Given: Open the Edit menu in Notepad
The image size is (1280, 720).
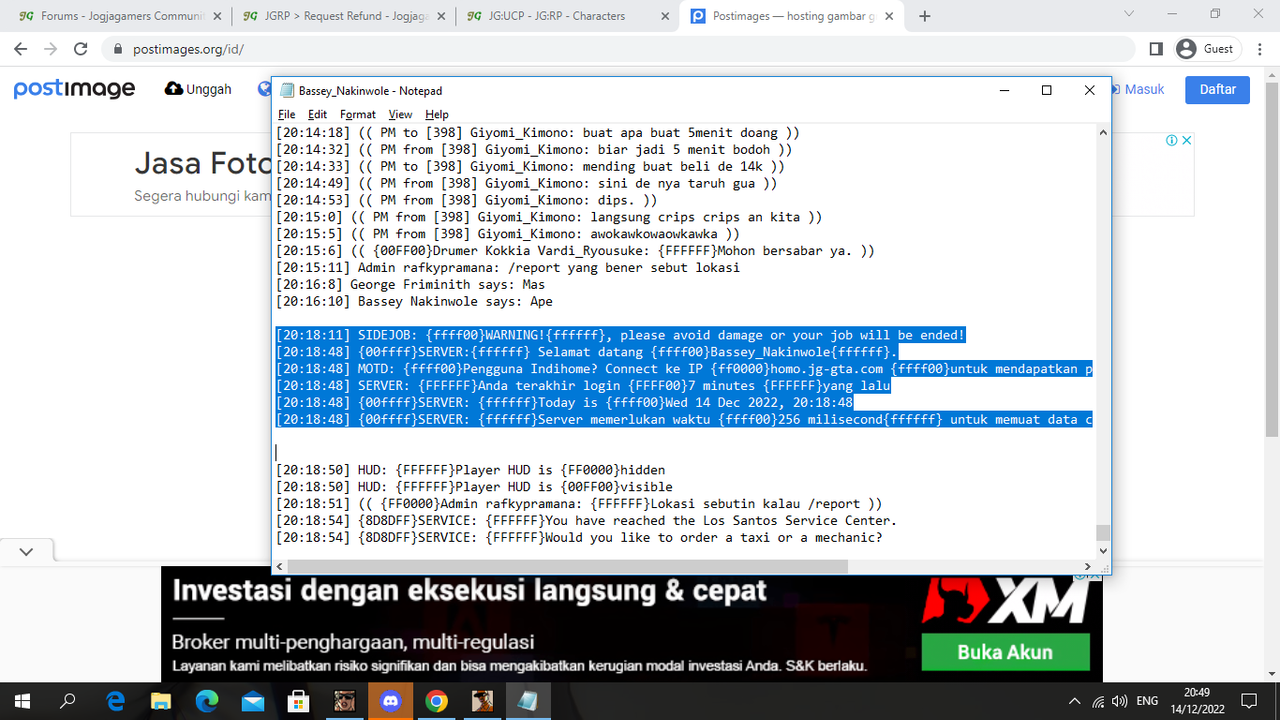Looking at the screenshot, I should (x=317, y=114).
